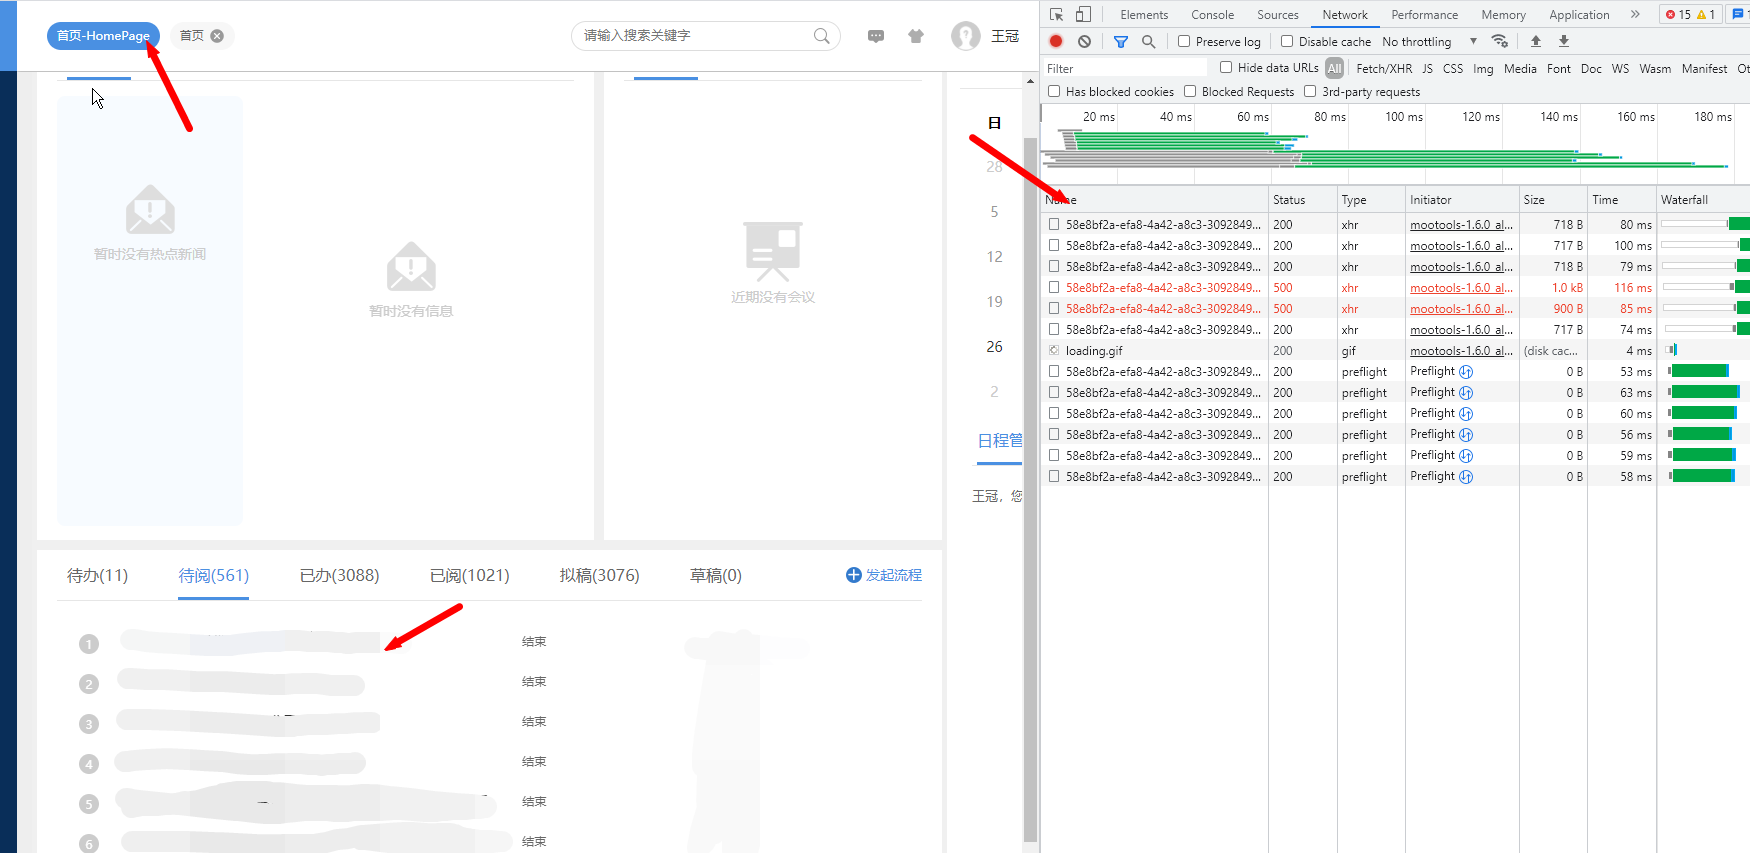The image size is (1750, 853).
Task: Sort requests by the Time column header
Action: 1622,200
